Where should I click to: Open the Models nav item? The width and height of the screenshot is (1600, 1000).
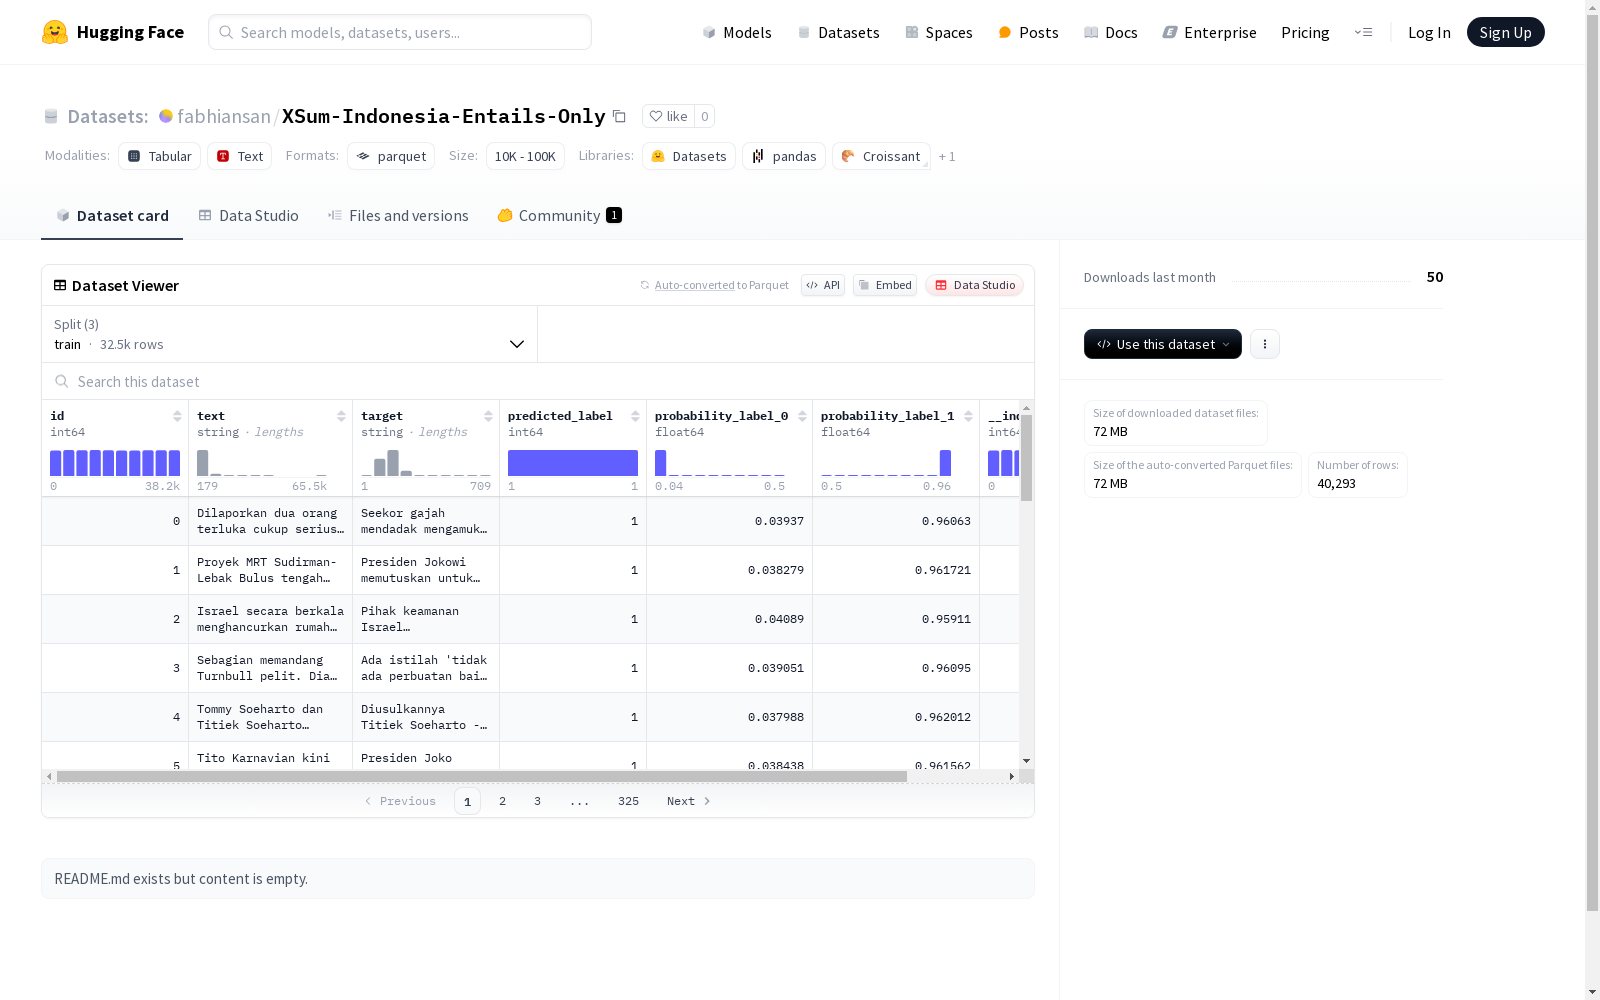point(737,32)
